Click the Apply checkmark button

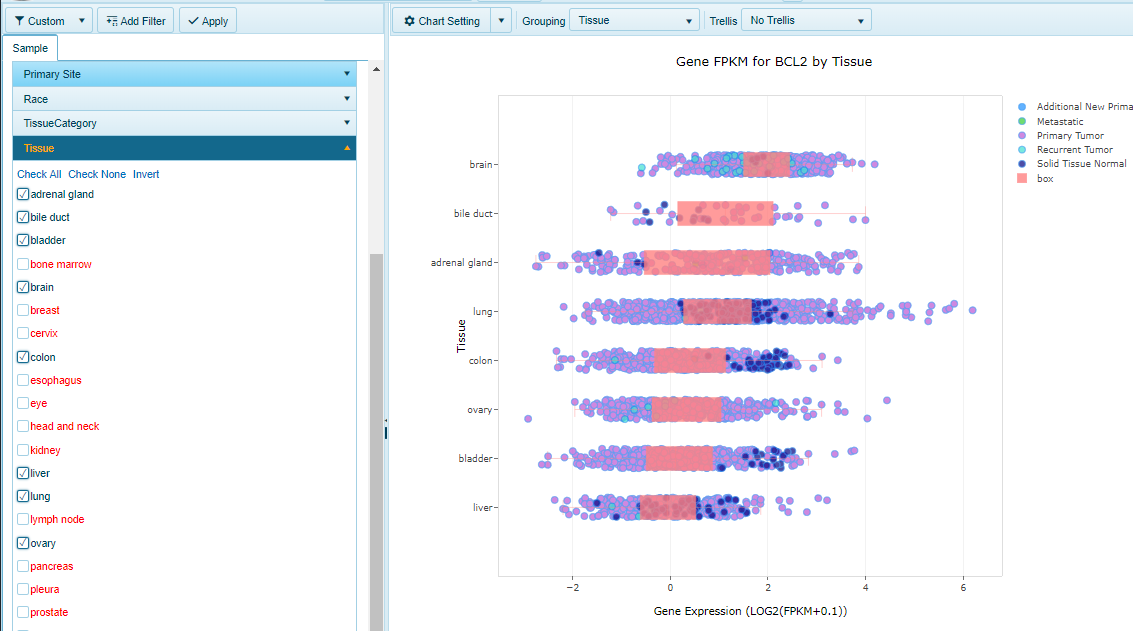click(208, 21)
